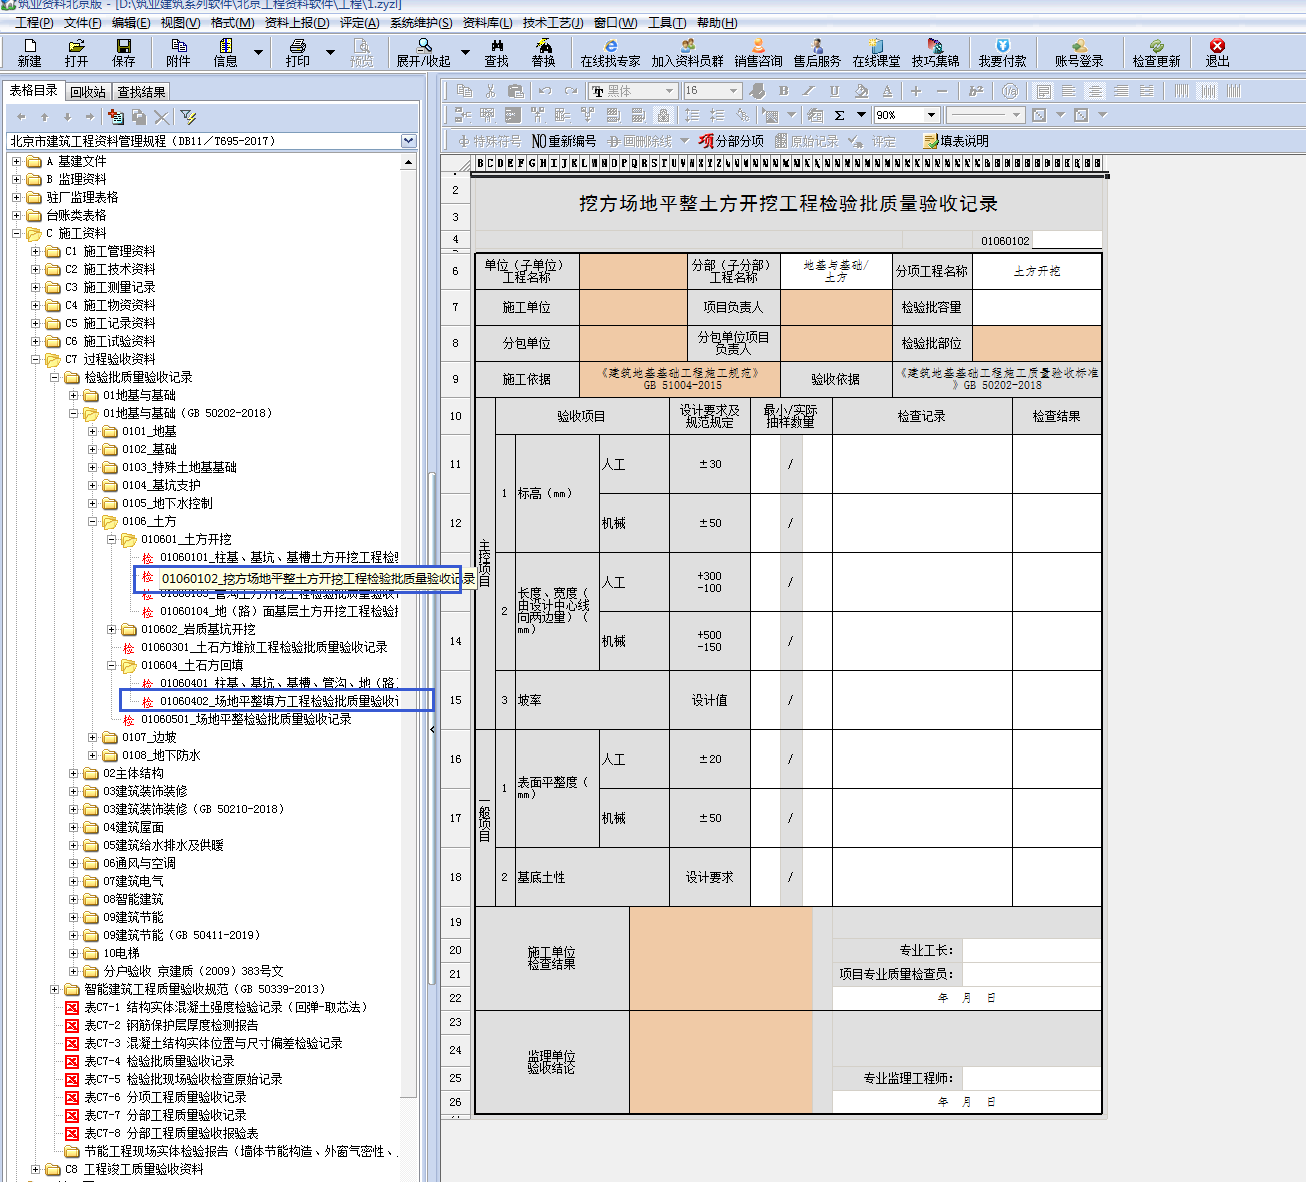The image size is (1306, 1182).
Task: Click 我要付款 payment icon
Action: (1002, 52)
